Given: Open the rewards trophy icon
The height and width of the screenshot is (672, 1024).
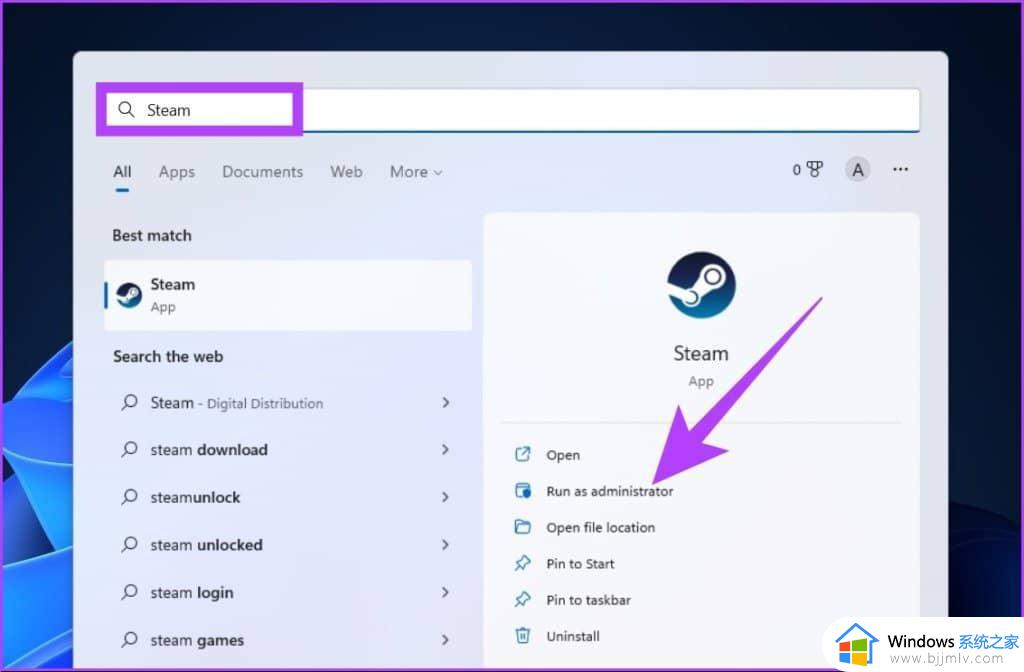Looking at the screenshot, I should [814, 170].
